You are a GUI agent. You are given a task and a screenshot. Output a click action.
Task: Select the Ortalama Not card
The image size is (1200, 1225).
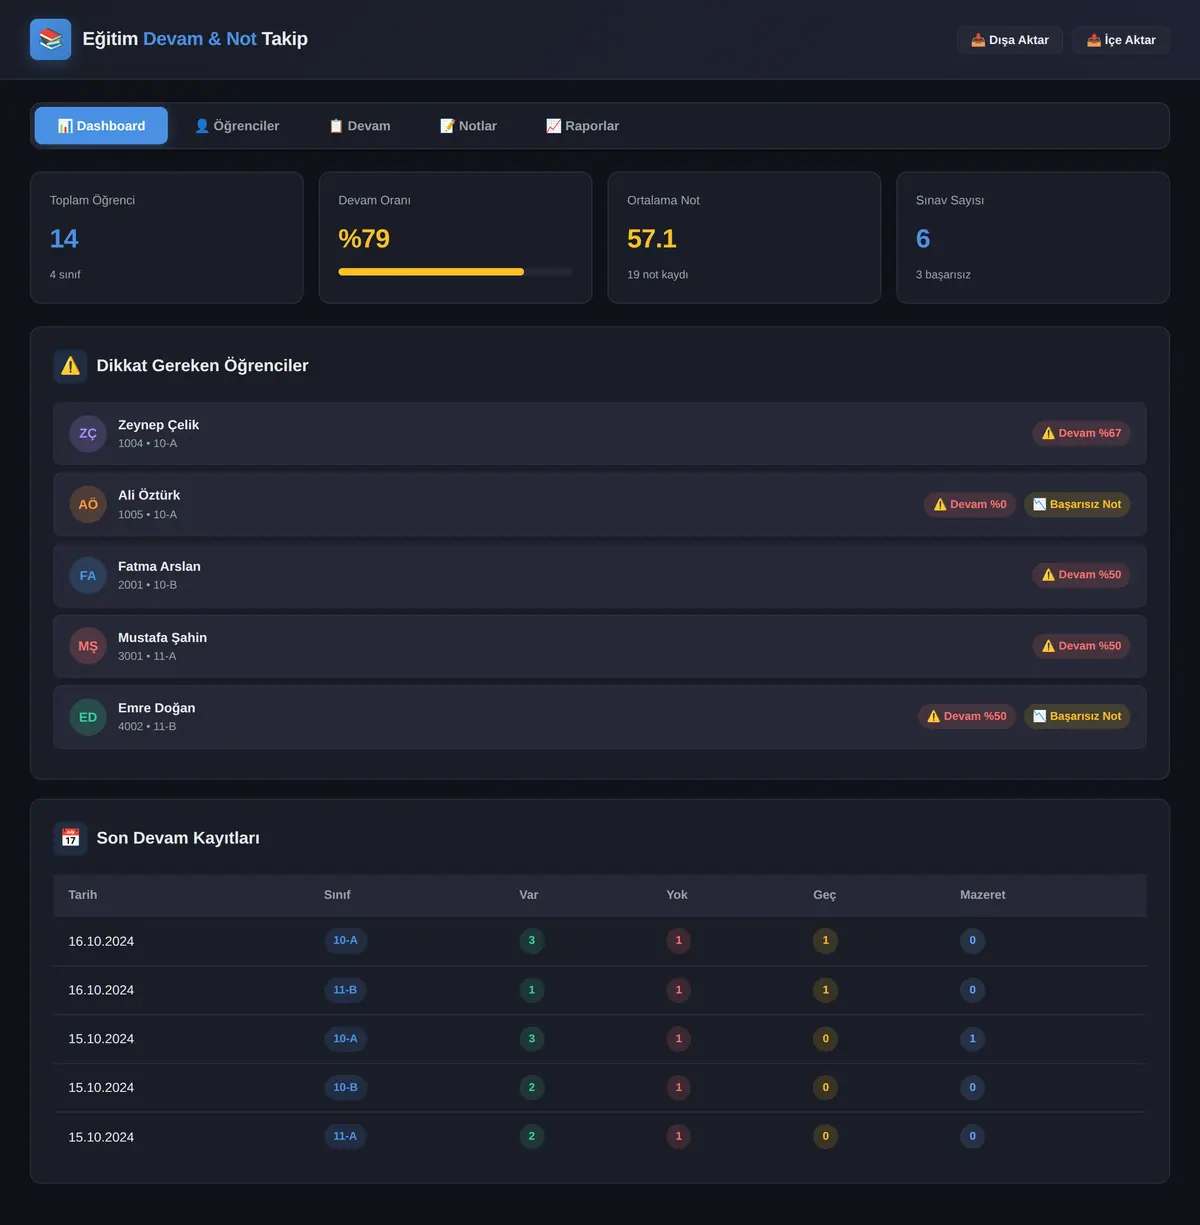(744, 238)
